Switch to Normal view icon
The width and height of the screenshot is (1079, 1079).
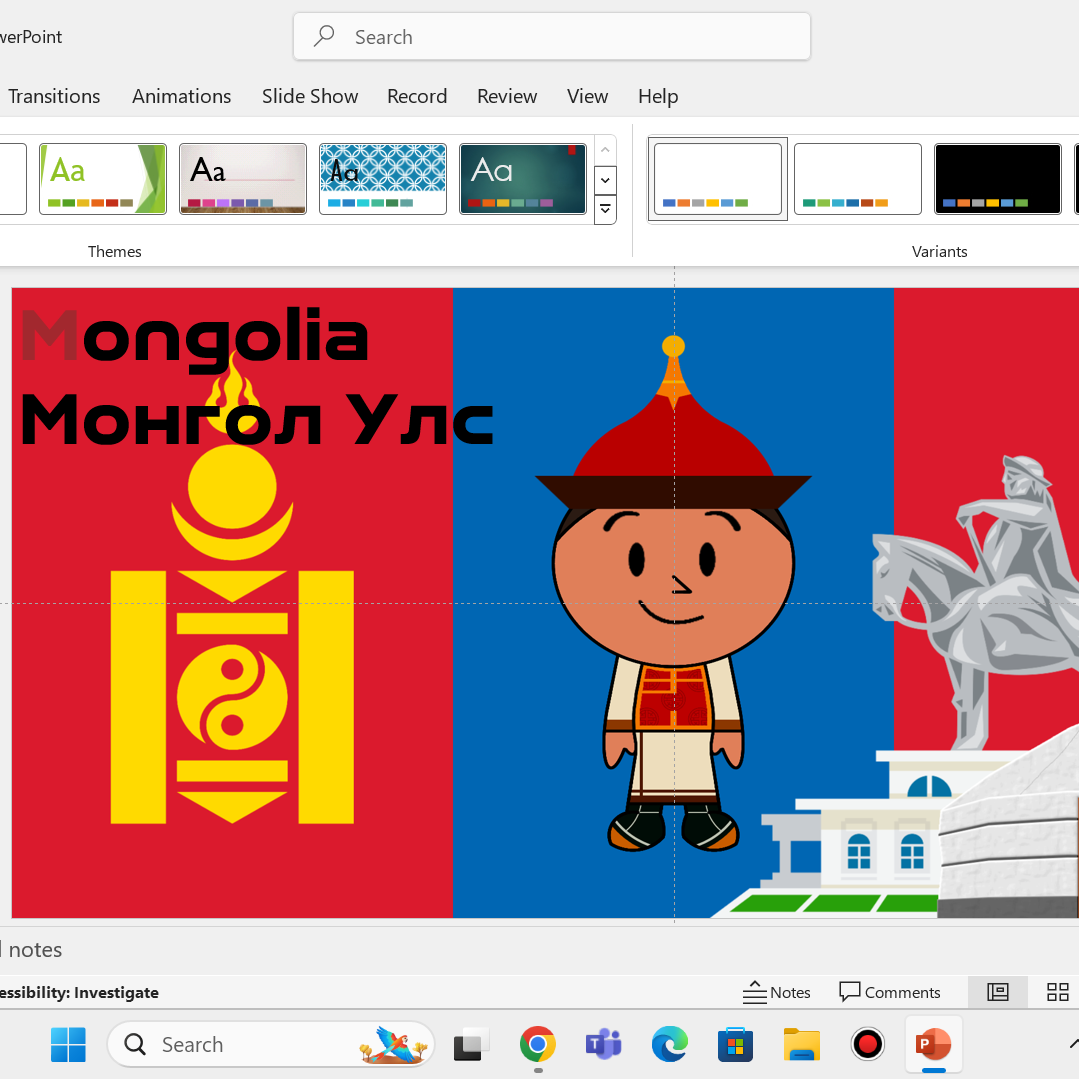[x=997, y=992]
